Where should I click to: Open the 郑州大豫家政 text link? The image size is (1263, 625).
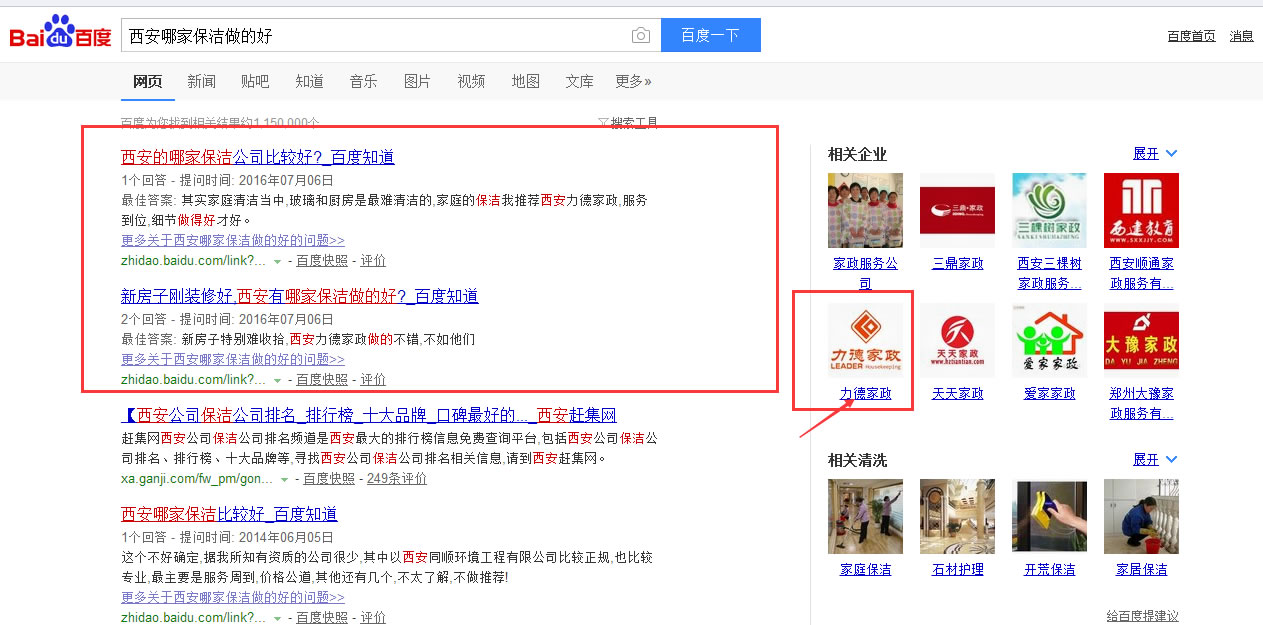point(1141,403)
